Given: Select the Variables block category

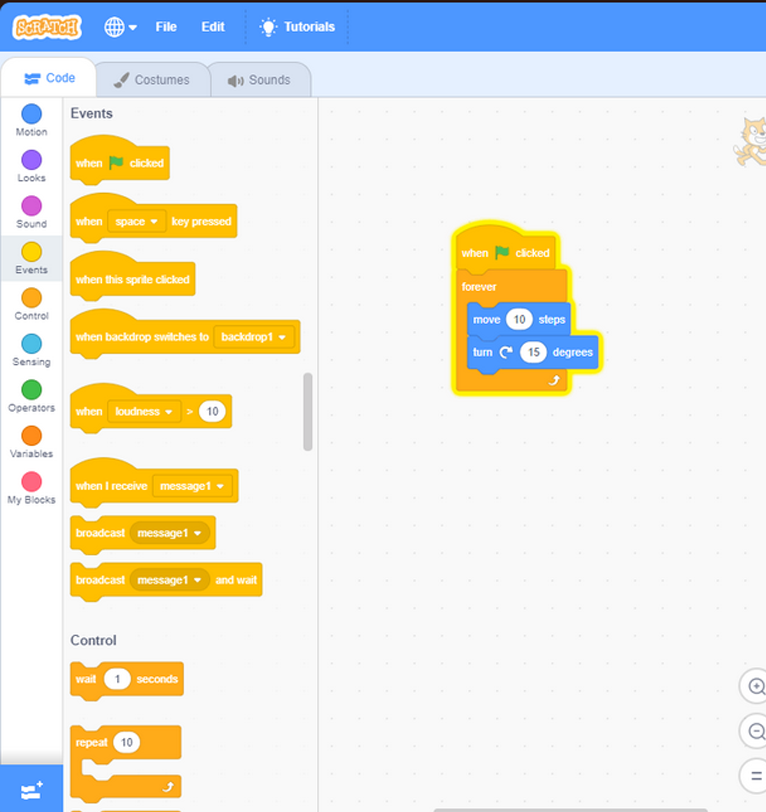Looking at the screenshot, I should [31, 442].
